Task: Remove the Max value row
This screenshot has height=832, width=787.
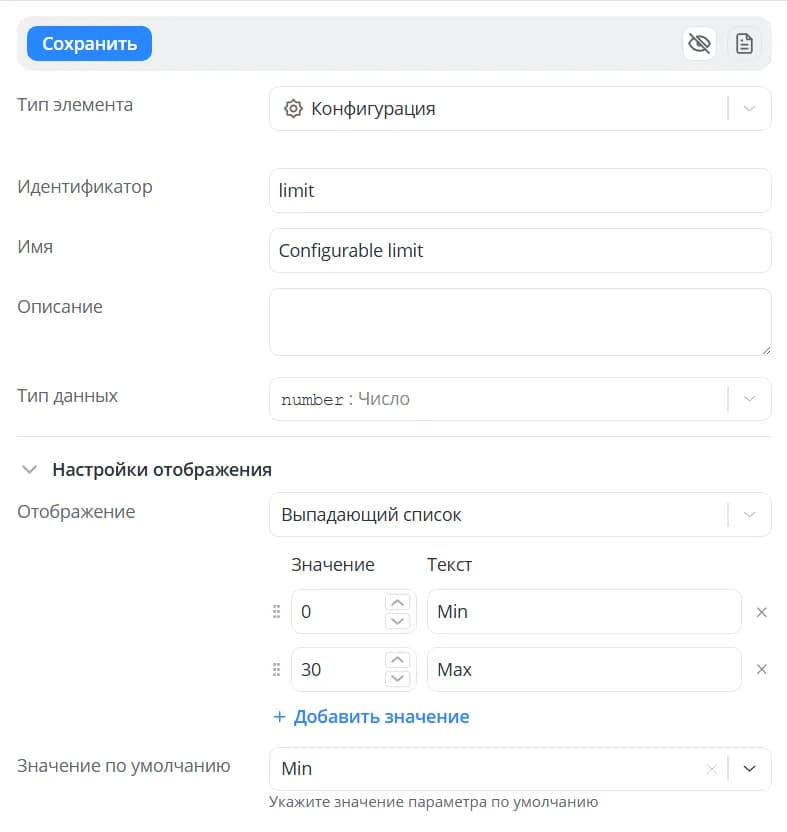Action: coord(762,670)
